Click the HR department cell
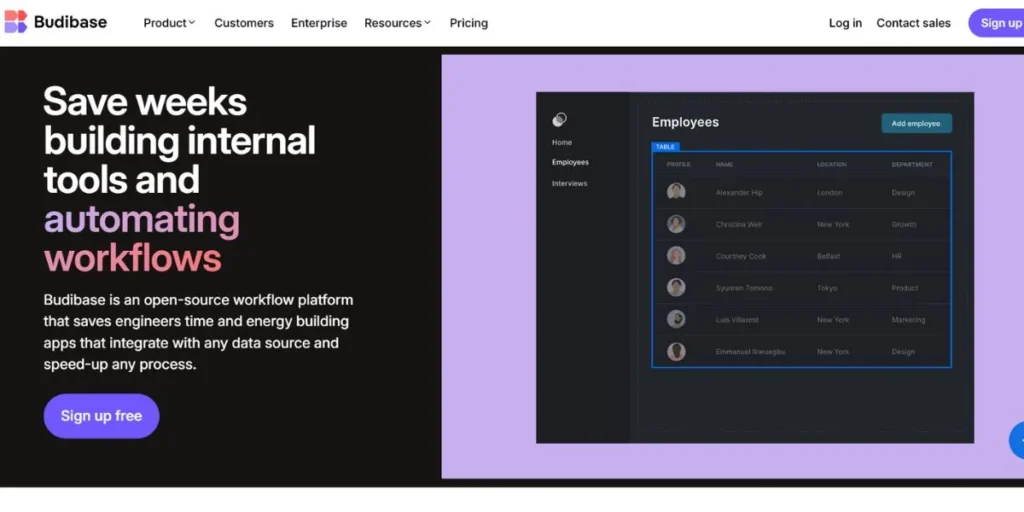 pos(897,257)
